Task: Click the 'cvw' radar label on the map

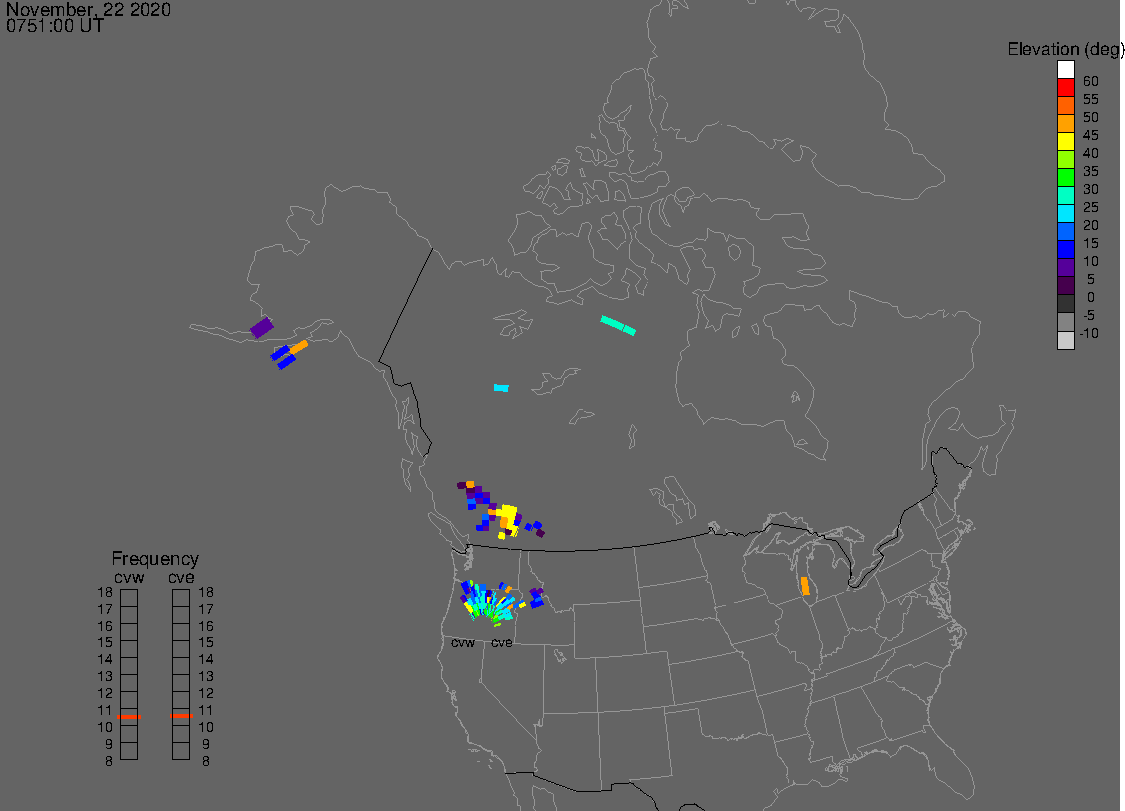Action: point(463,642)
